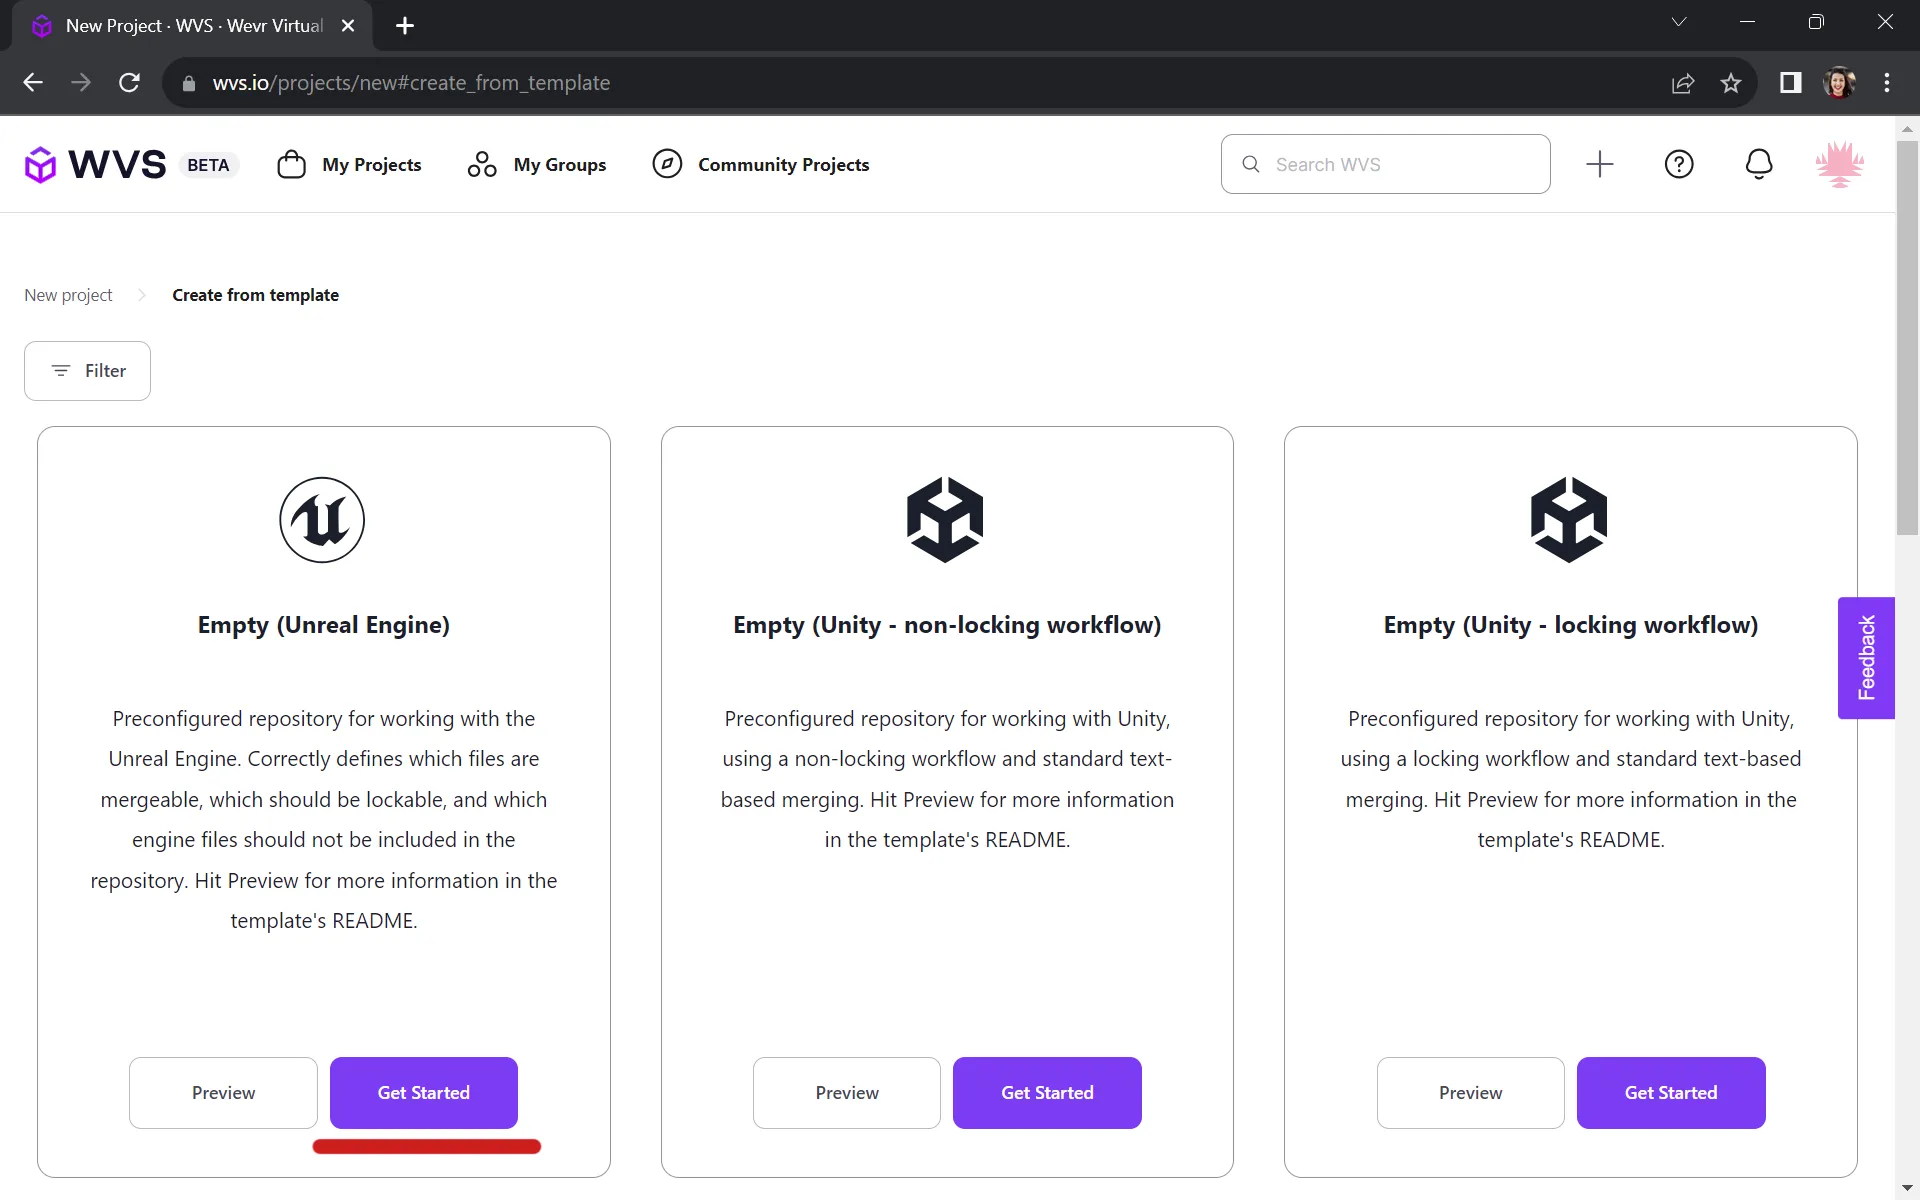Open the Feedback panel
The image size is (1920, 1200).
1866,657
